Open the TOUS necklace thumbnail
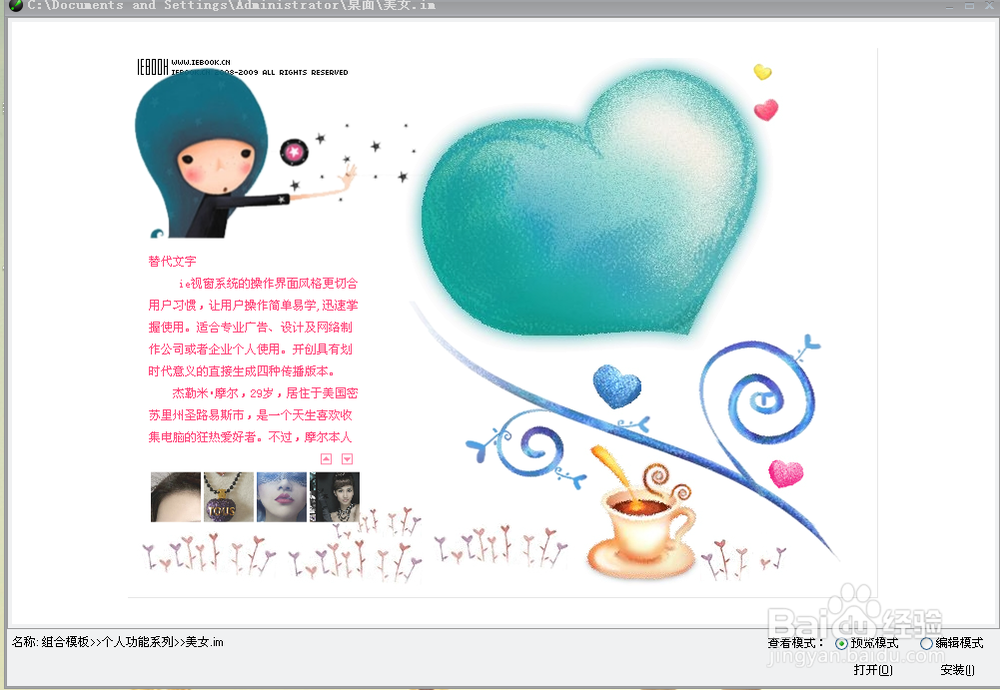 [229, 497]
